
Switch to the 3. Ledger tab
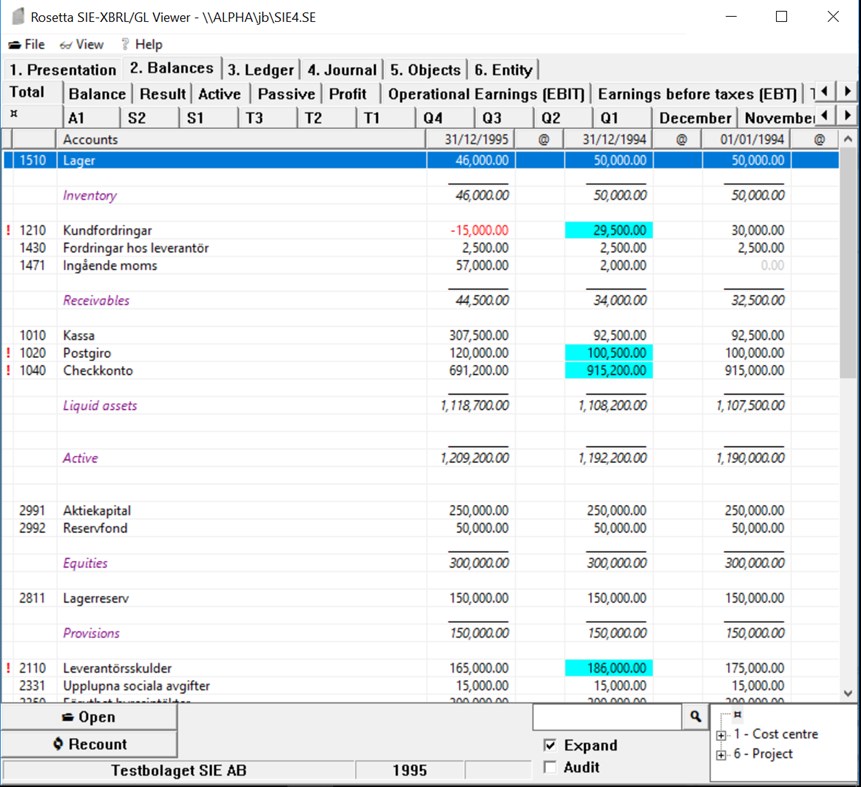[260, 69]
